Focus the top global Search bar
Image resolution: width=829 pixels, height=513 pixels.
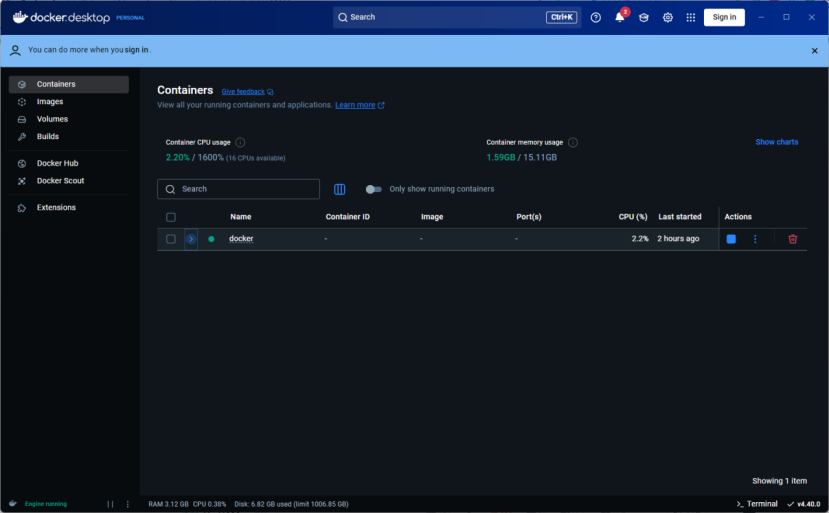(x=457, y=17)
